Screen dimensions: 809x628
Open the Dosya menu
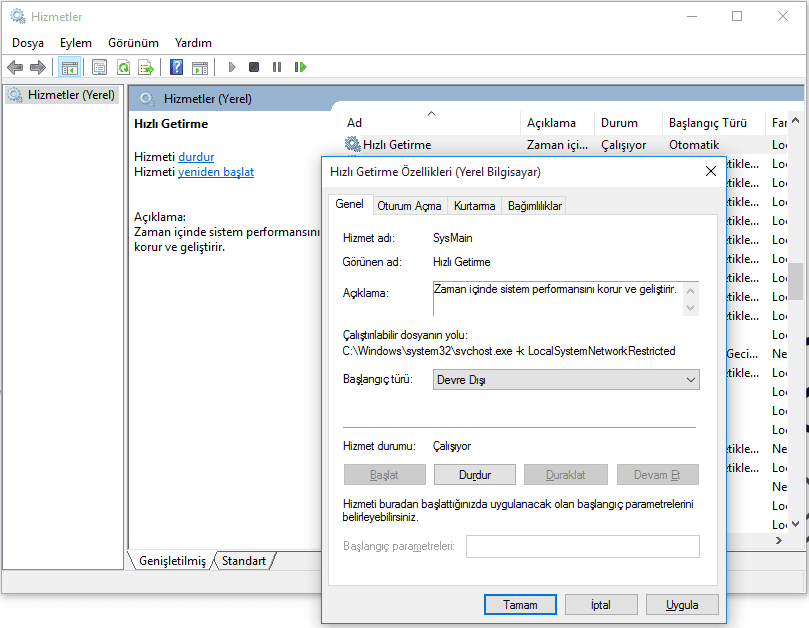point(28,43)
